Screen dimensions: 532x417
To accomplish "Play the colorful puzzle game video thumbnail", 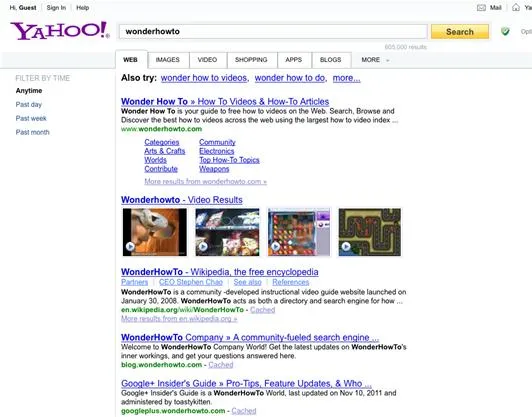I will (x=299, y=232).
